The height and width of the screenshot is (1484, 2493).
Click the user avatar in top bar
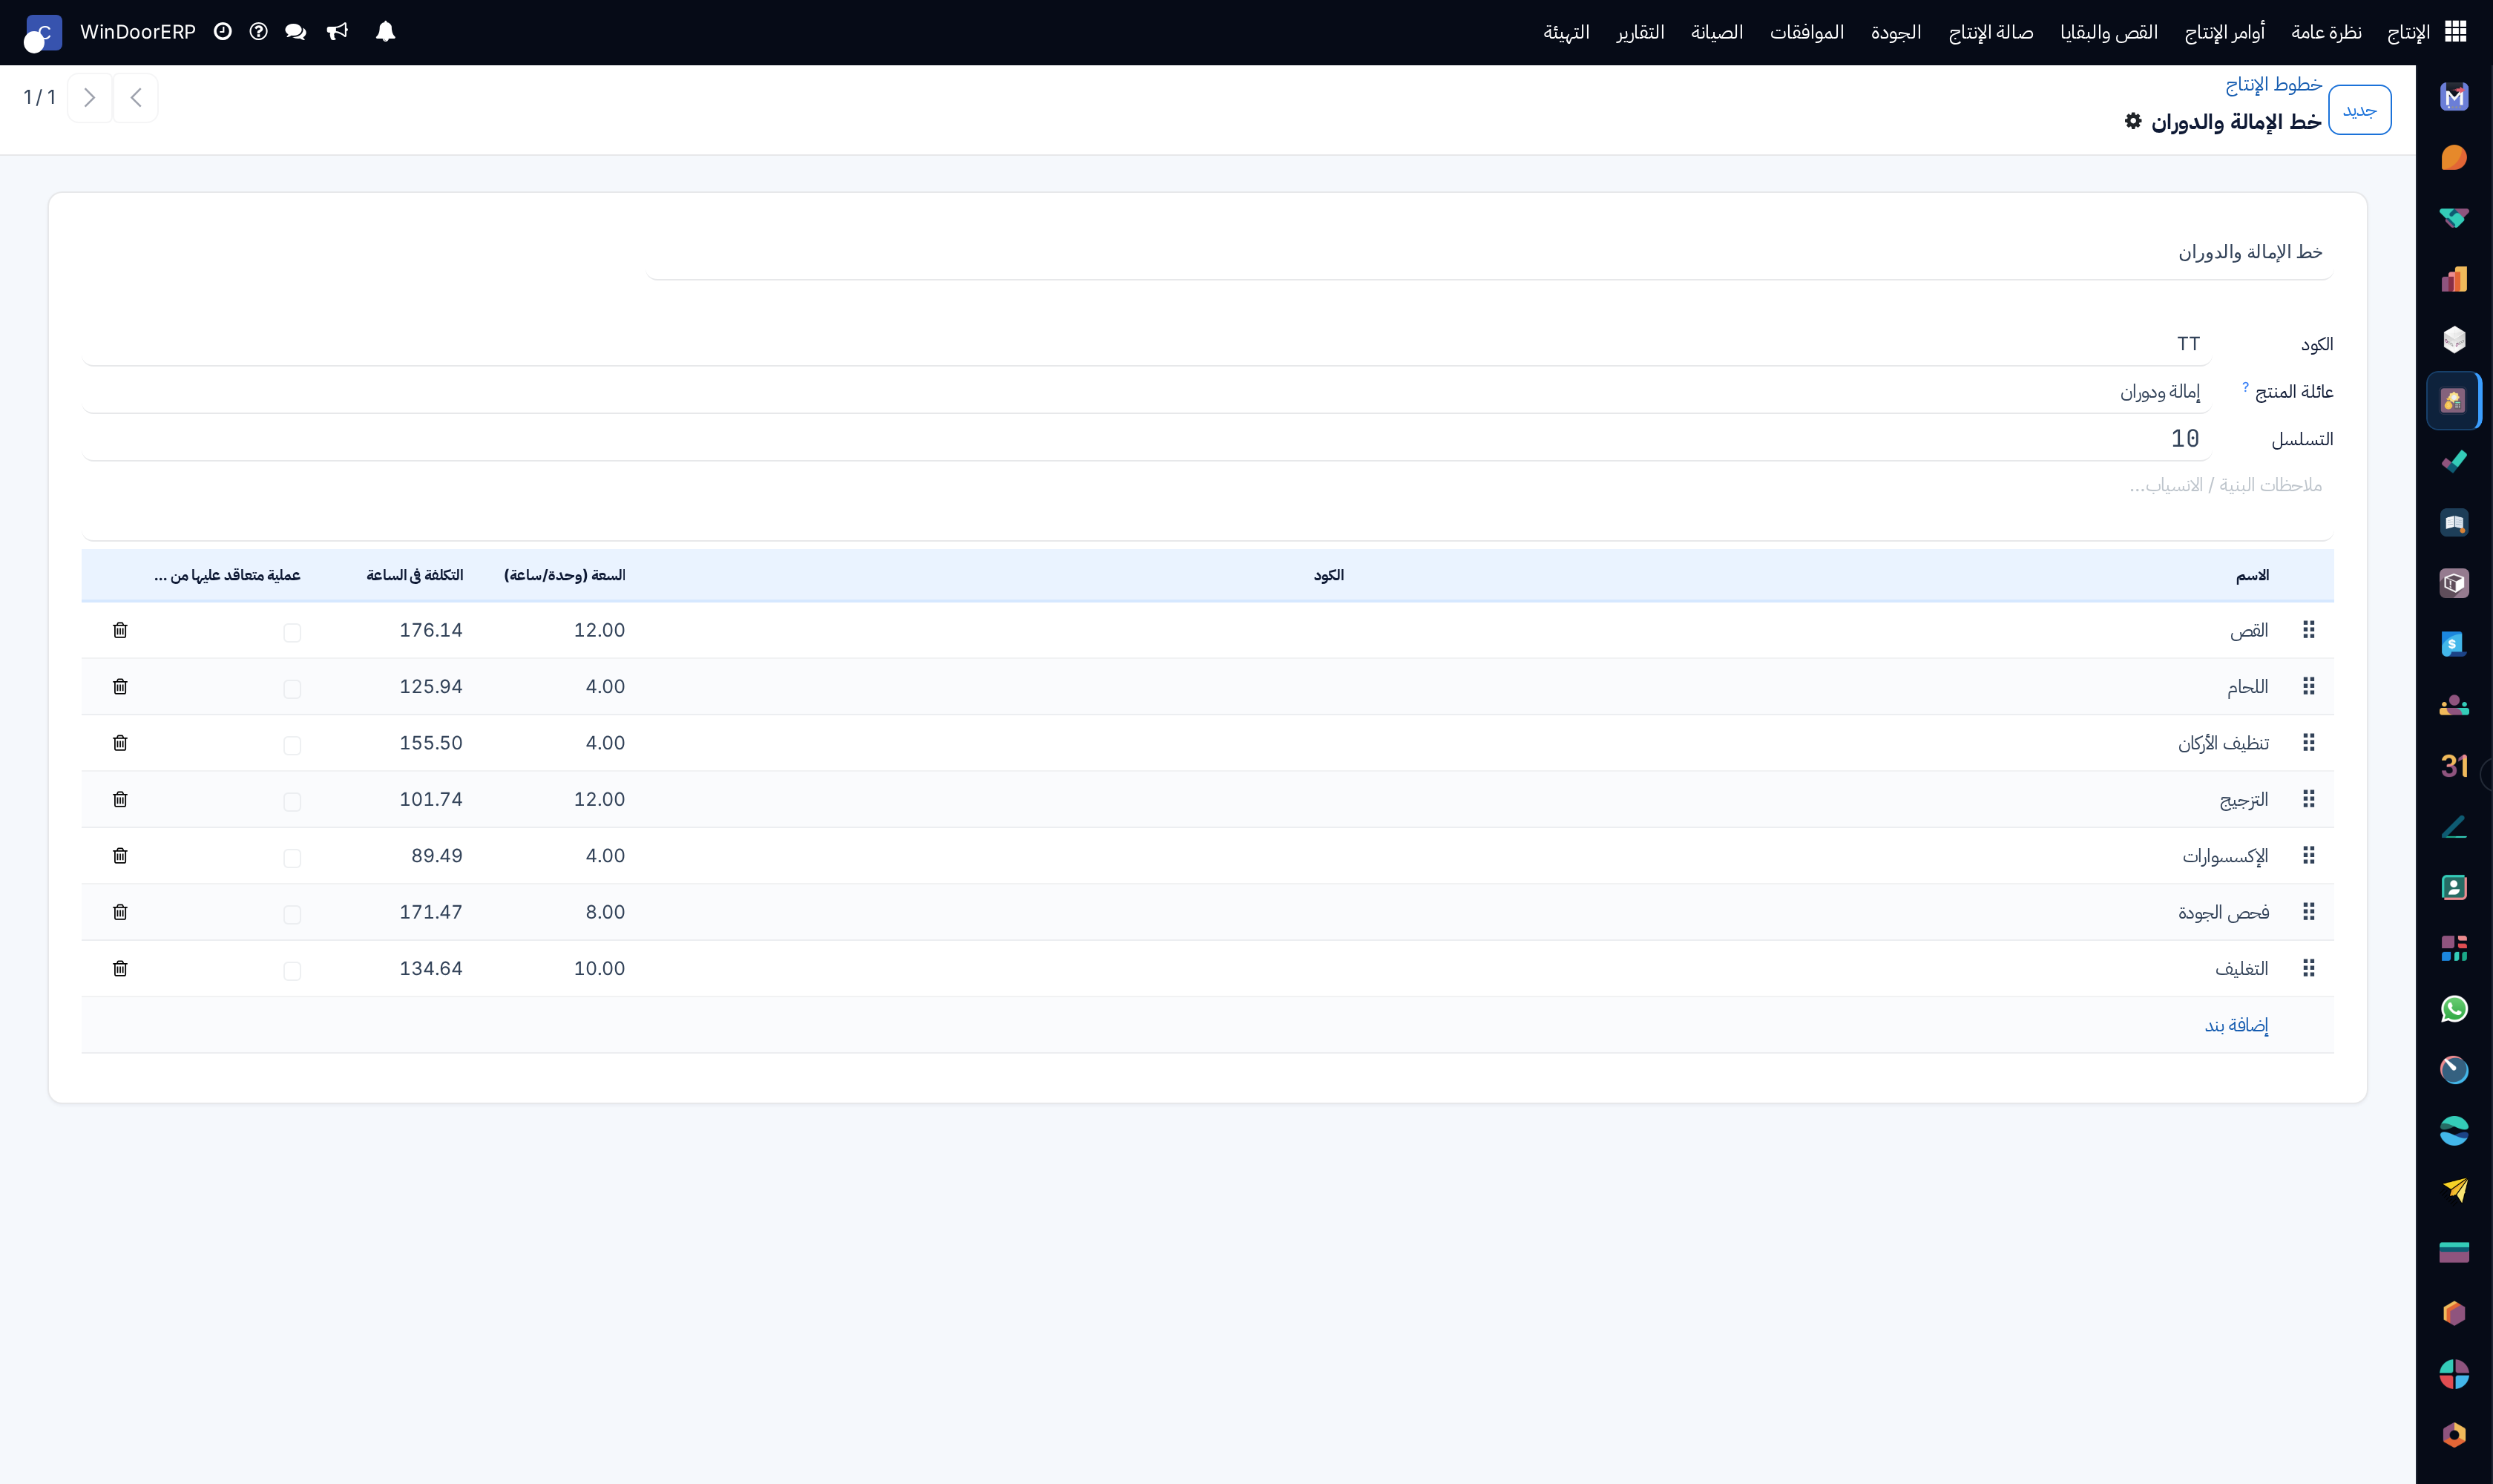click(x=42, y=33)
